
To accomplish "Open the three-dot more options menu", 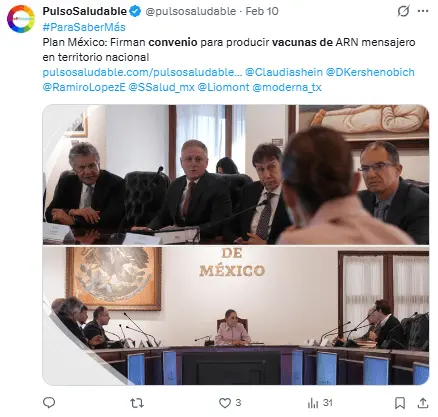I will click(423, 11).
